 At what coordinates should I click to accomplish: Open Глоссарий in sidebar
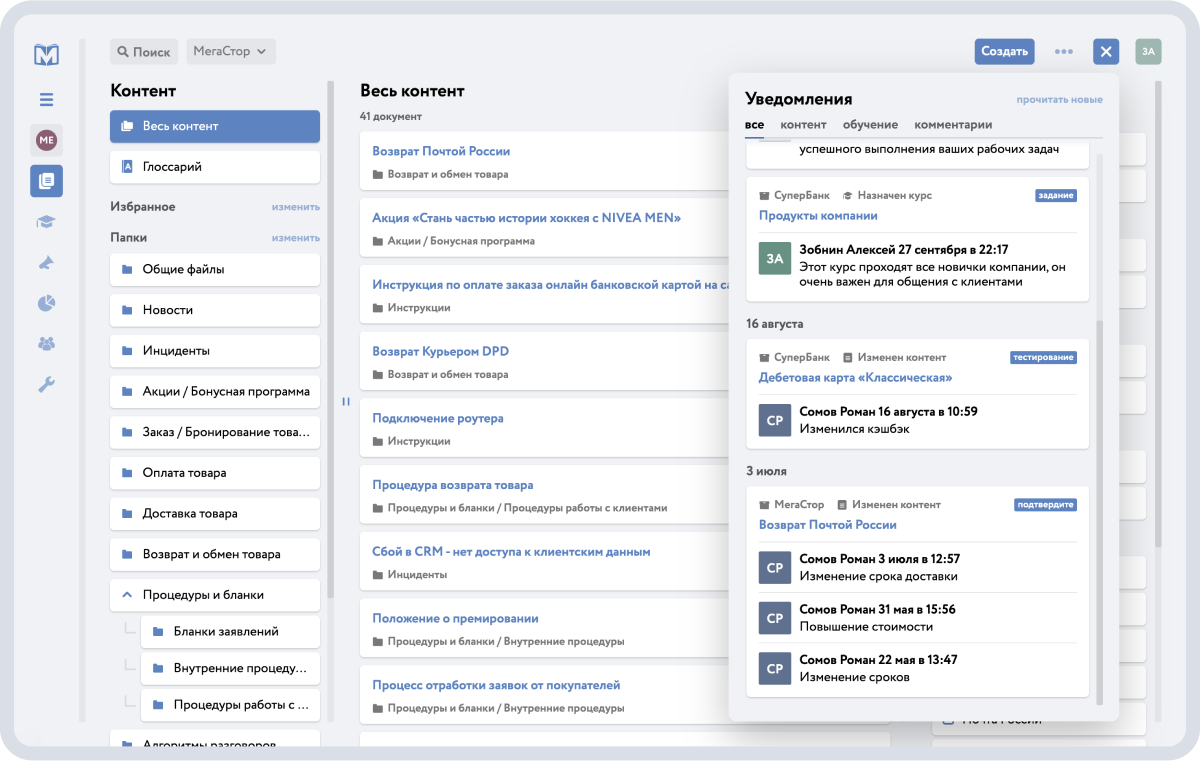click(x=215, y=167)
